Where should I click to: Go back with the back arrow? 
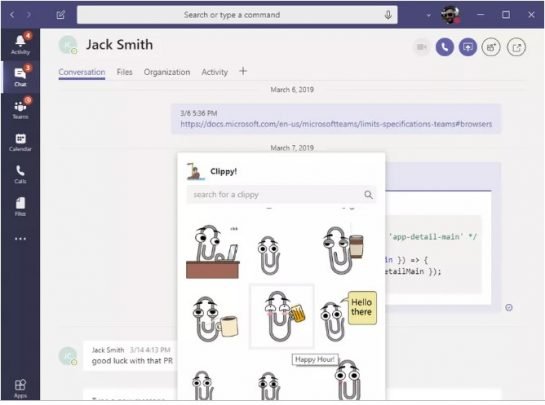click(12, 15)
